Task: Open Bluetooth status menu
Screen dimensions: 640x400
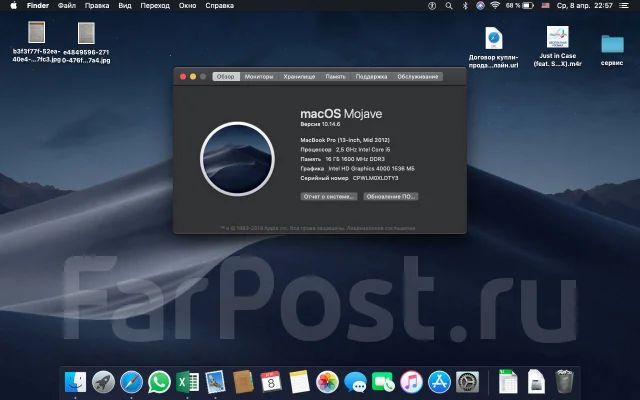Action: tap(465, 6)
